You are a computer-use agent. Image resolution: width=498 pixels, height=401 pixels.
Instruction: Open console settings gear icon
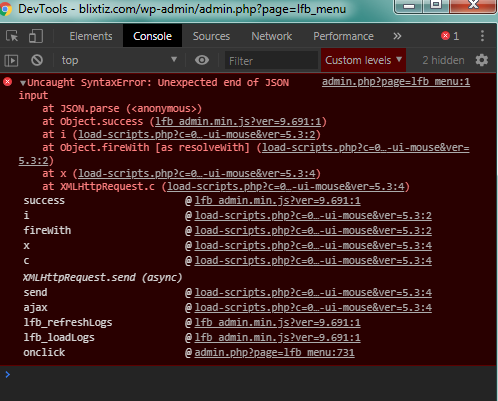(482, 60)
